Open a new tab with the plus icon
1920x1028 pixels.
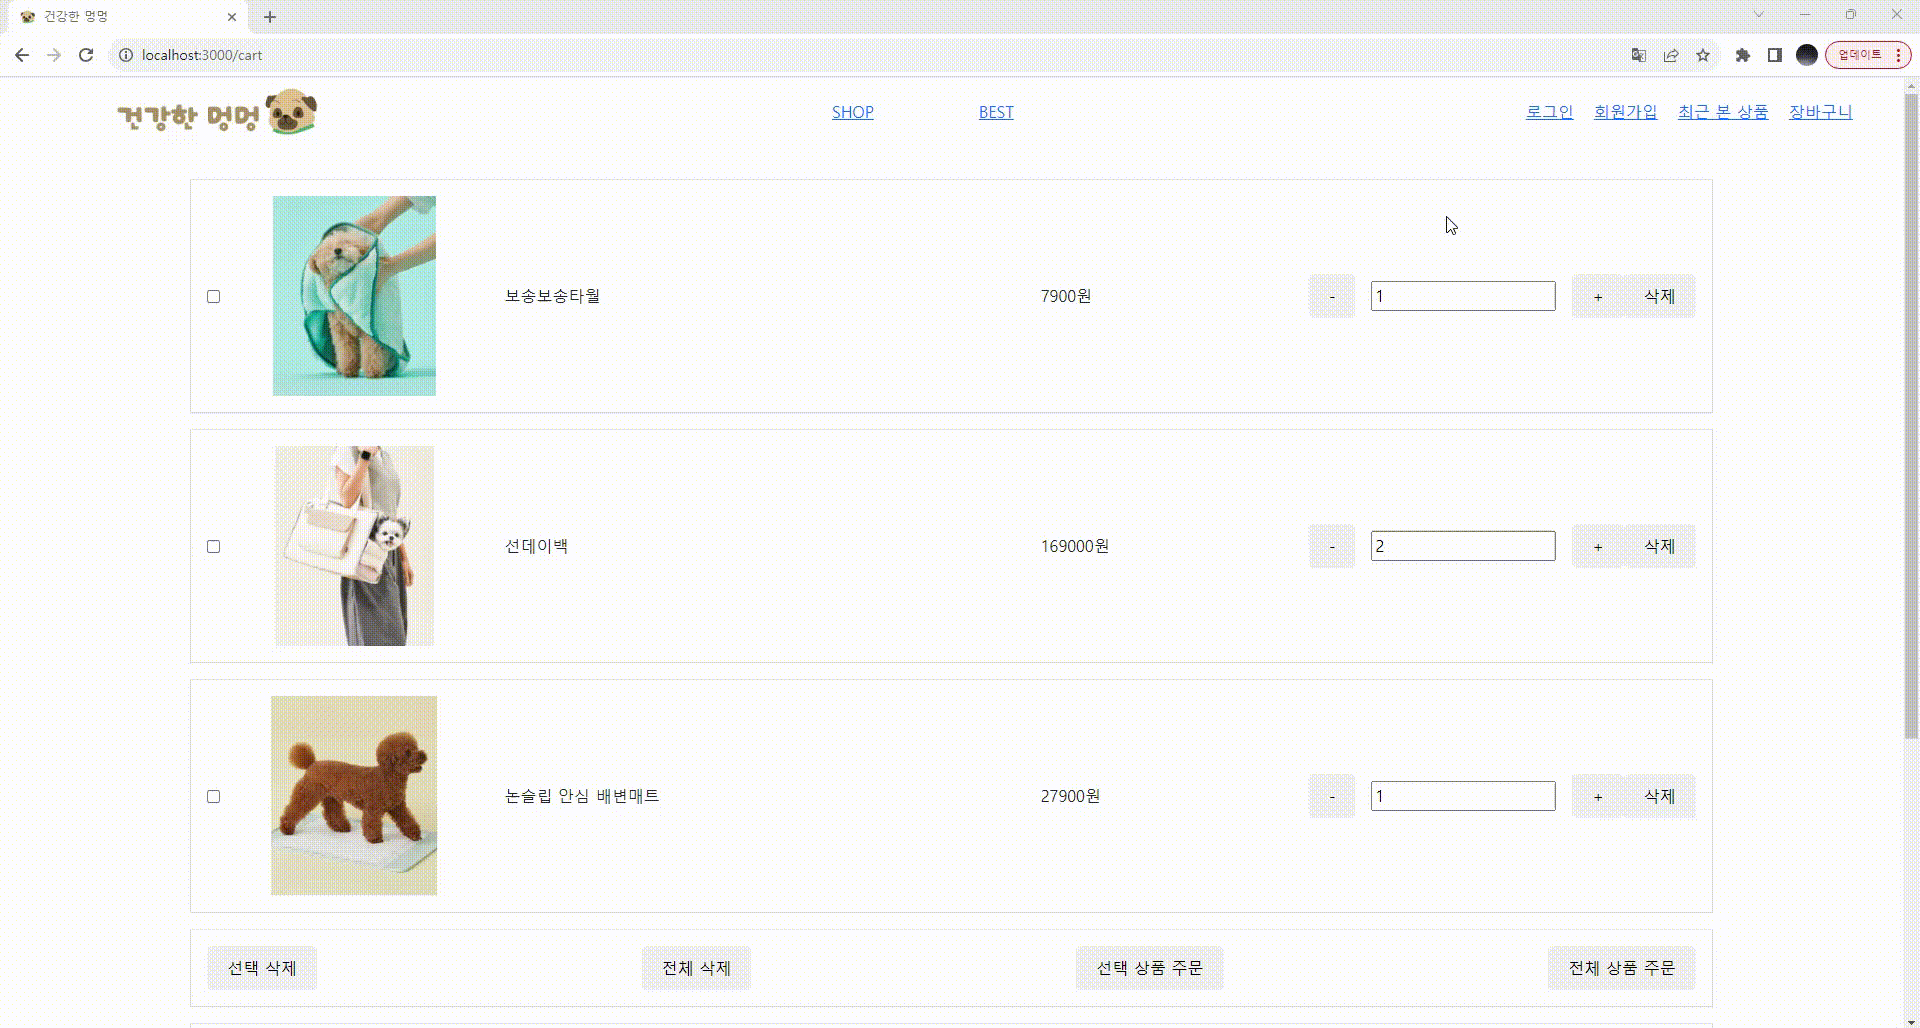[x=270, y=17]
